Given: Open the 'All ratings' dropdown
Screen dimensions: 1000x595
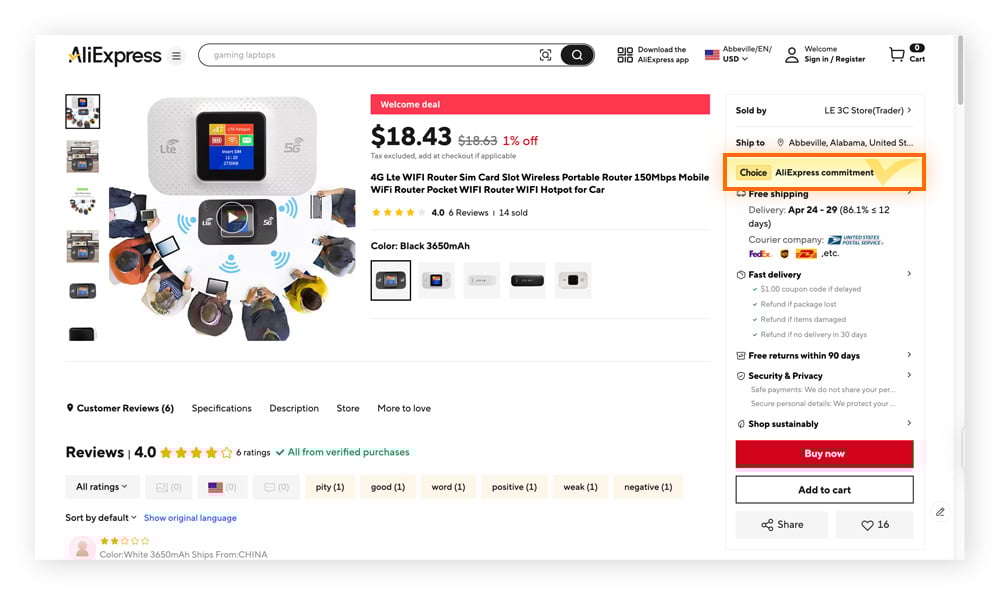Looking at the screenshot, I should coord(101,486).
